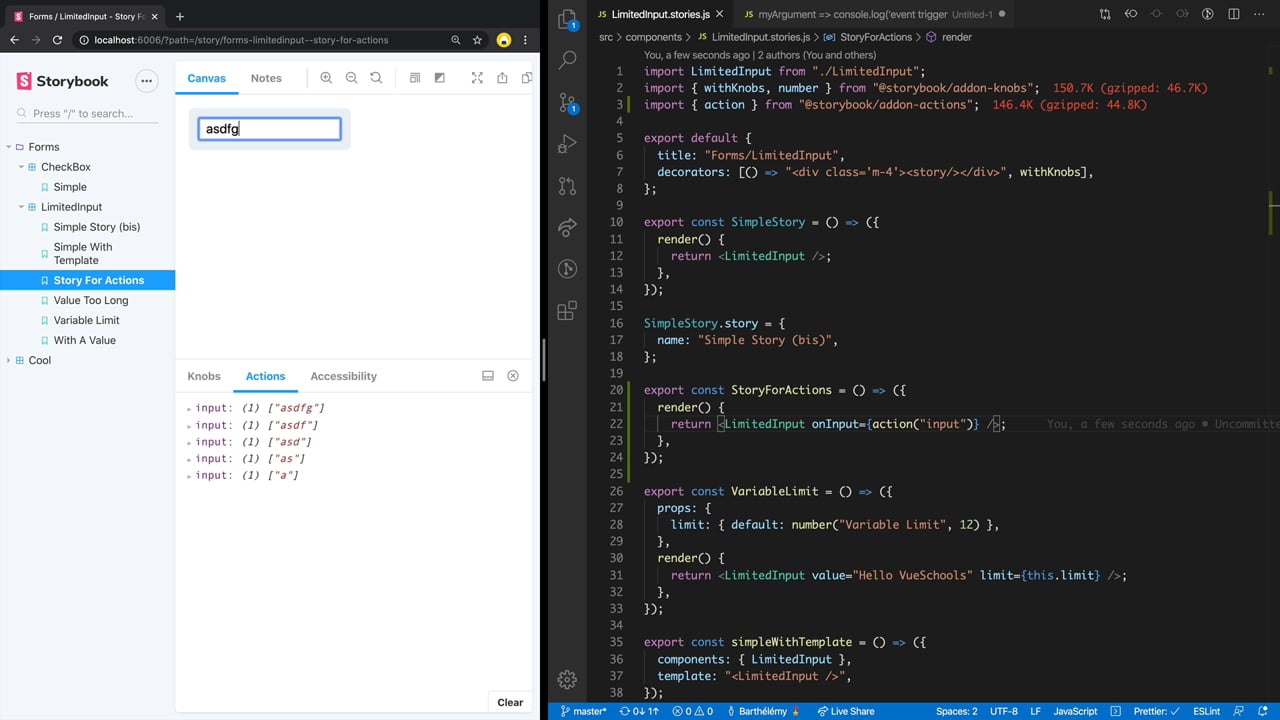Open the Accessibility addon tab
Image resolution: width=1280 pixels, height=720 pixels.
[x=343, y=376]
